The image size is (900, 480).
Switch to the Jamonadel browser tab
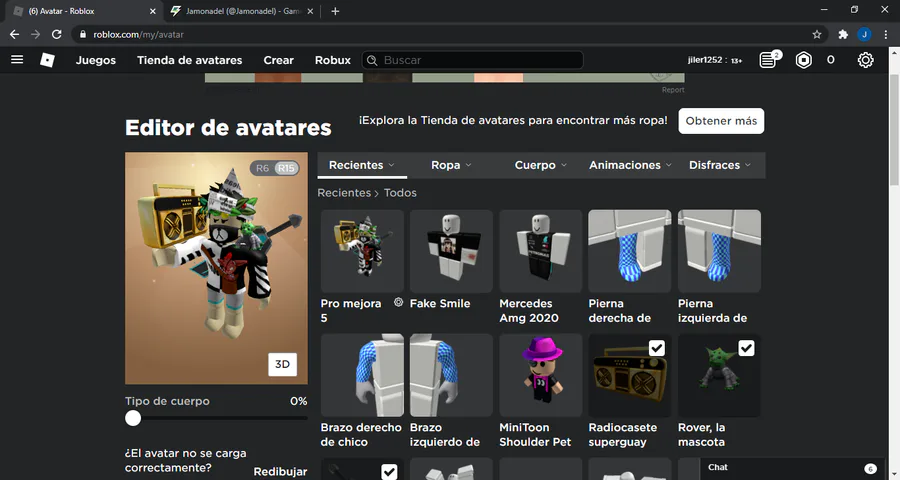(241, 11)
